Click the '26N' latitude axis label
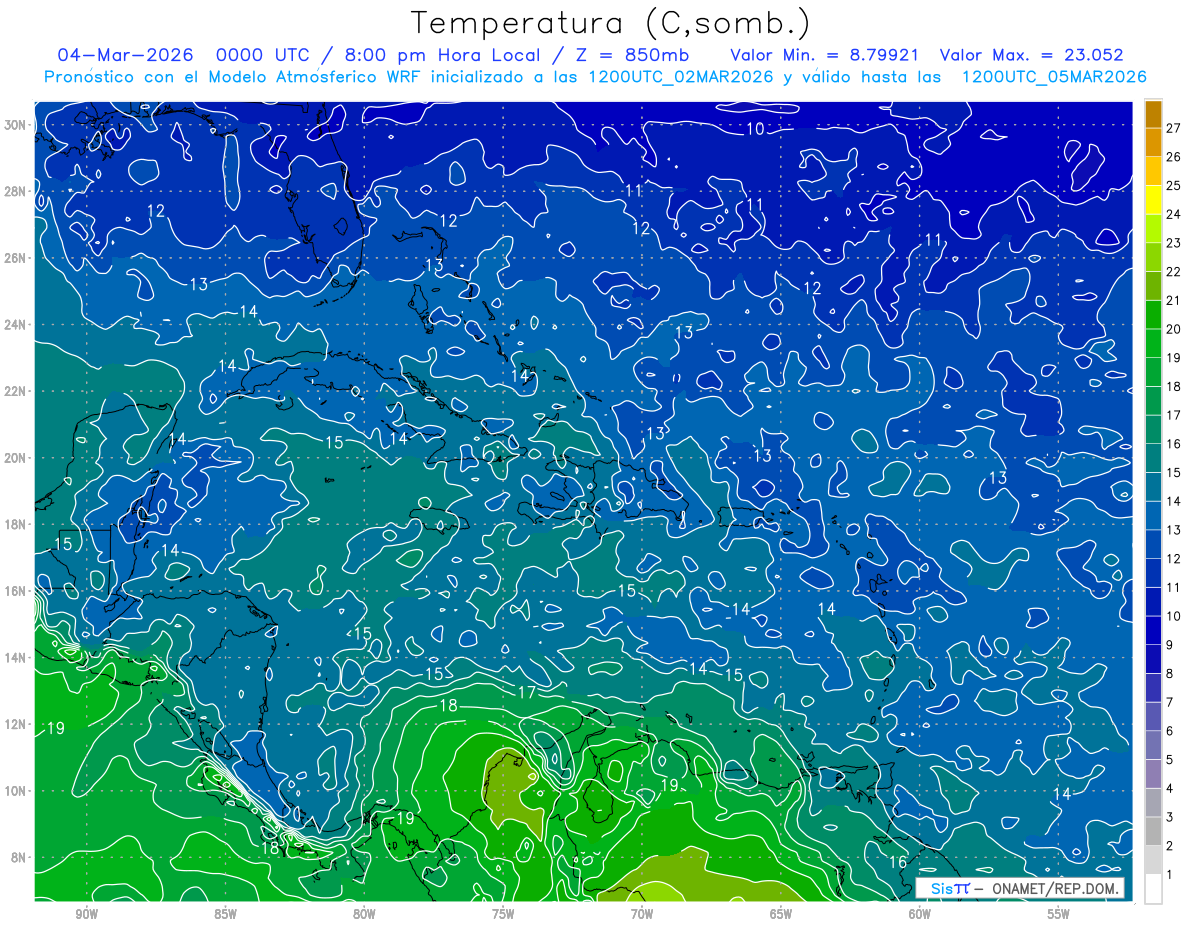This screenshot has height=927, width=1200. (14, 257)
